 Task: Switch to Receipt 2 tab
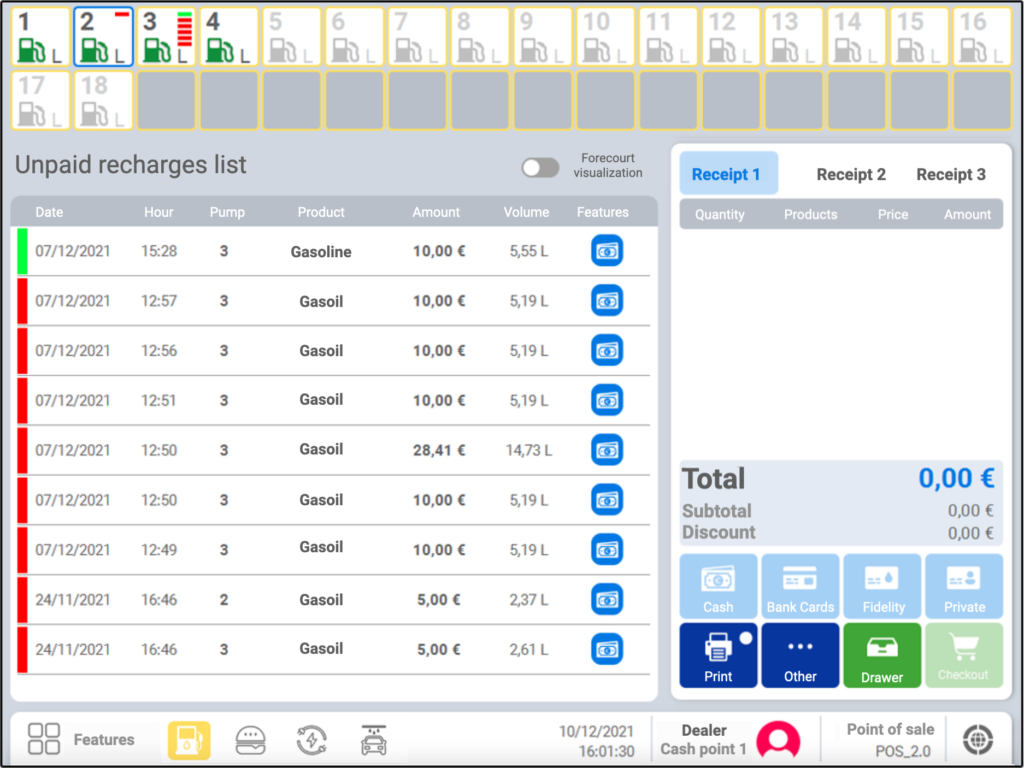click(851, 174)
